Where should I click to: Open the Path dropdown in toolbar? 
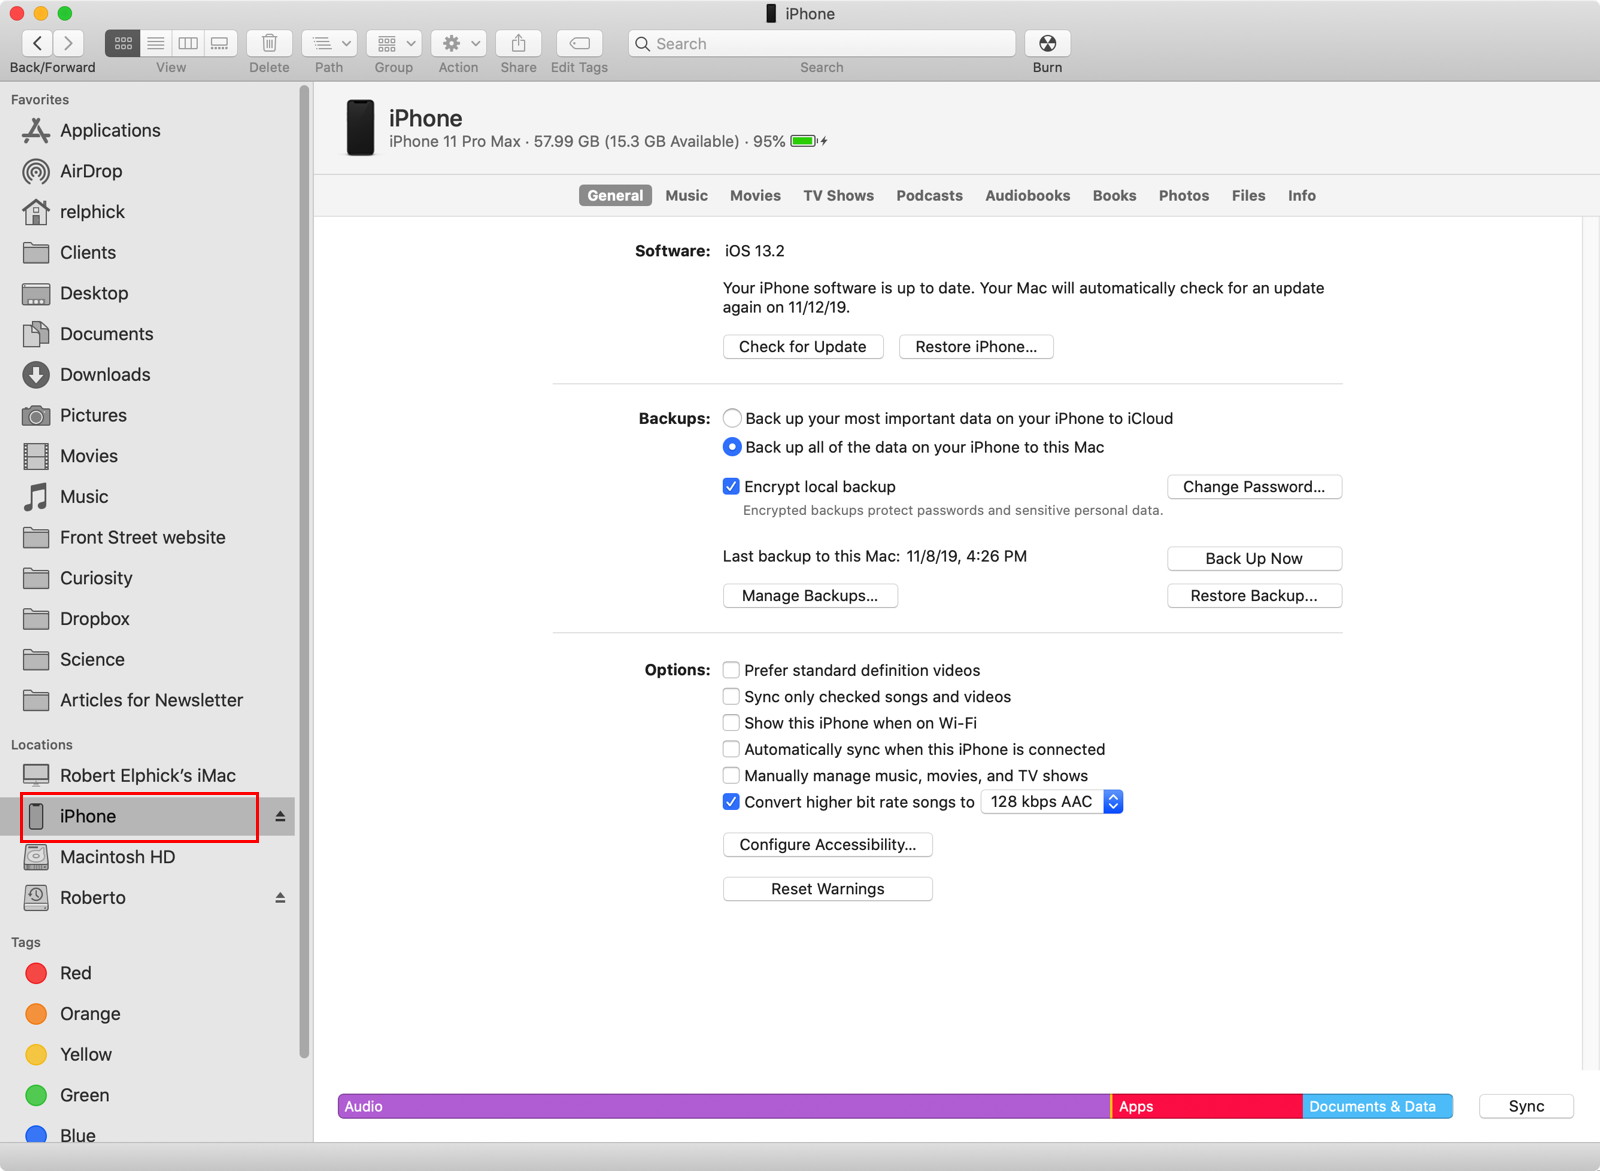(329, 43)
